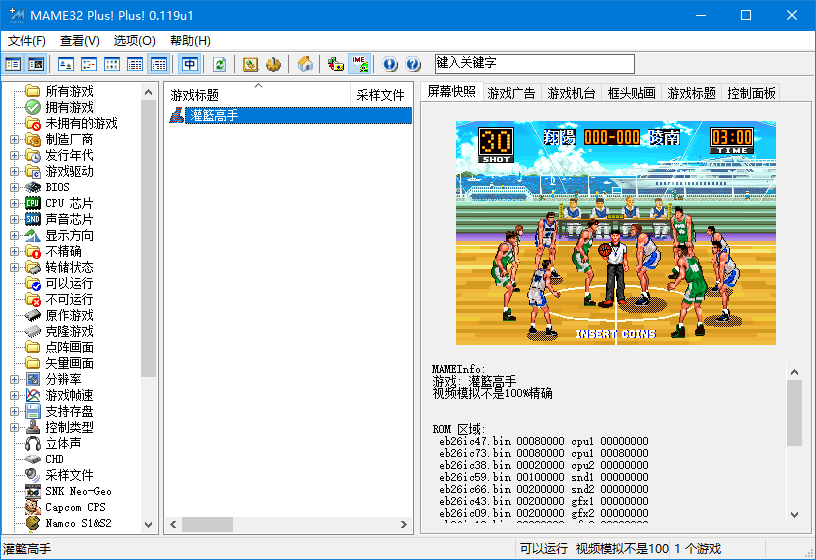
Task: Select the Capcom CPS folder icon
Action: pyautogui.click(x=33, y=507)
